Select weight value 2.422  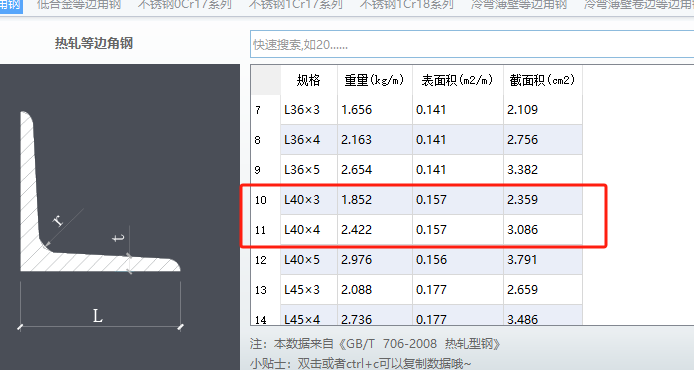coord(375,230)
